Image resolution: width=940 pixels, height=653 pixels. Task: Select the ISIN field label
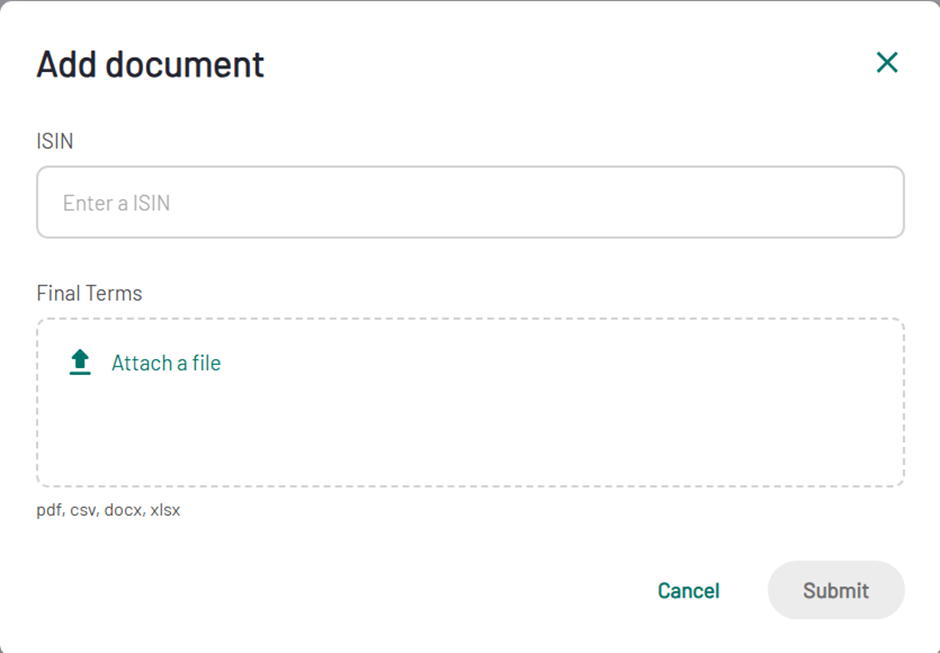pyautogui.click(x=55, y=141)
